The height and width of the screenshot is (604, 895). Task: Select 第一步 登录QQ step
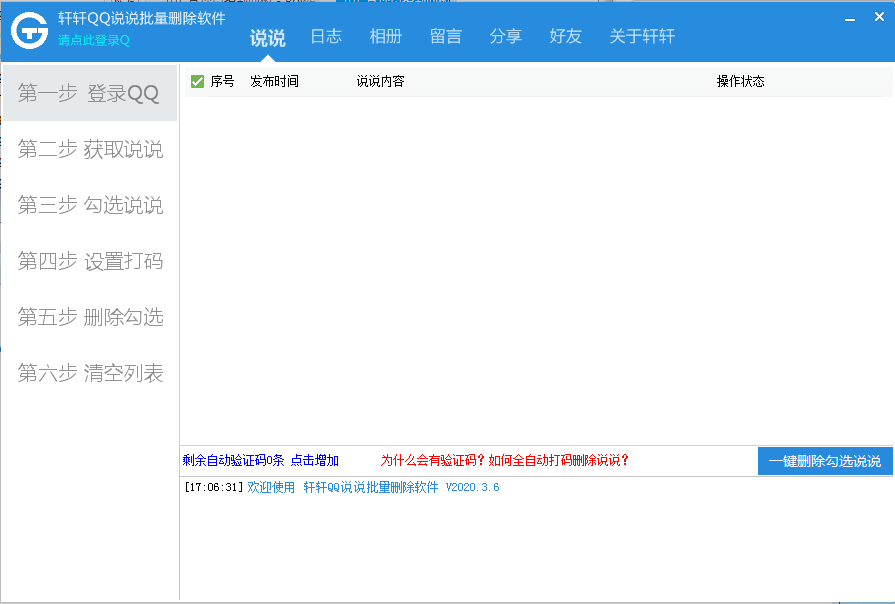[x=90, y=93]
